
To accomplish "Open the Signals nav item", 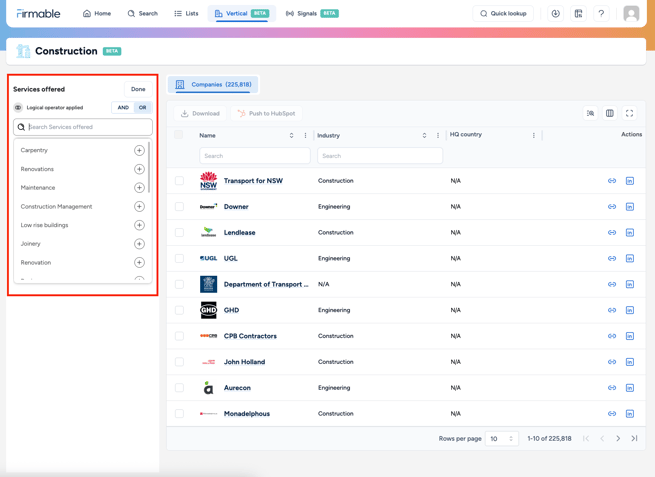I will pos(312,13).
